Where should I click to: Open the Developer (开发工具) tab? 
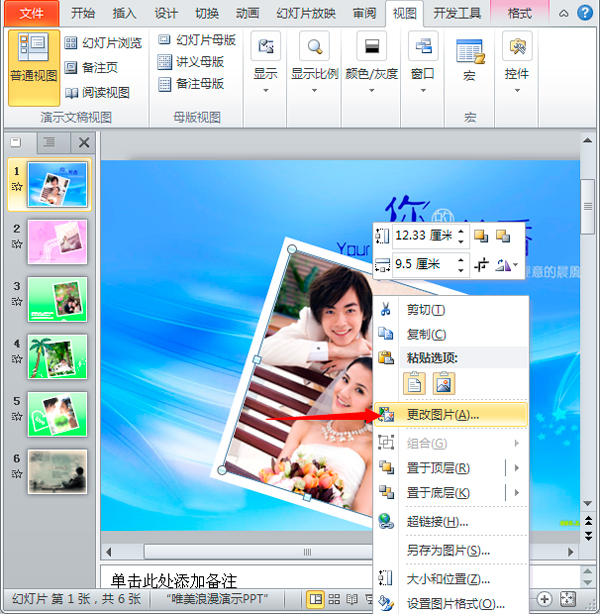point(457,13)
